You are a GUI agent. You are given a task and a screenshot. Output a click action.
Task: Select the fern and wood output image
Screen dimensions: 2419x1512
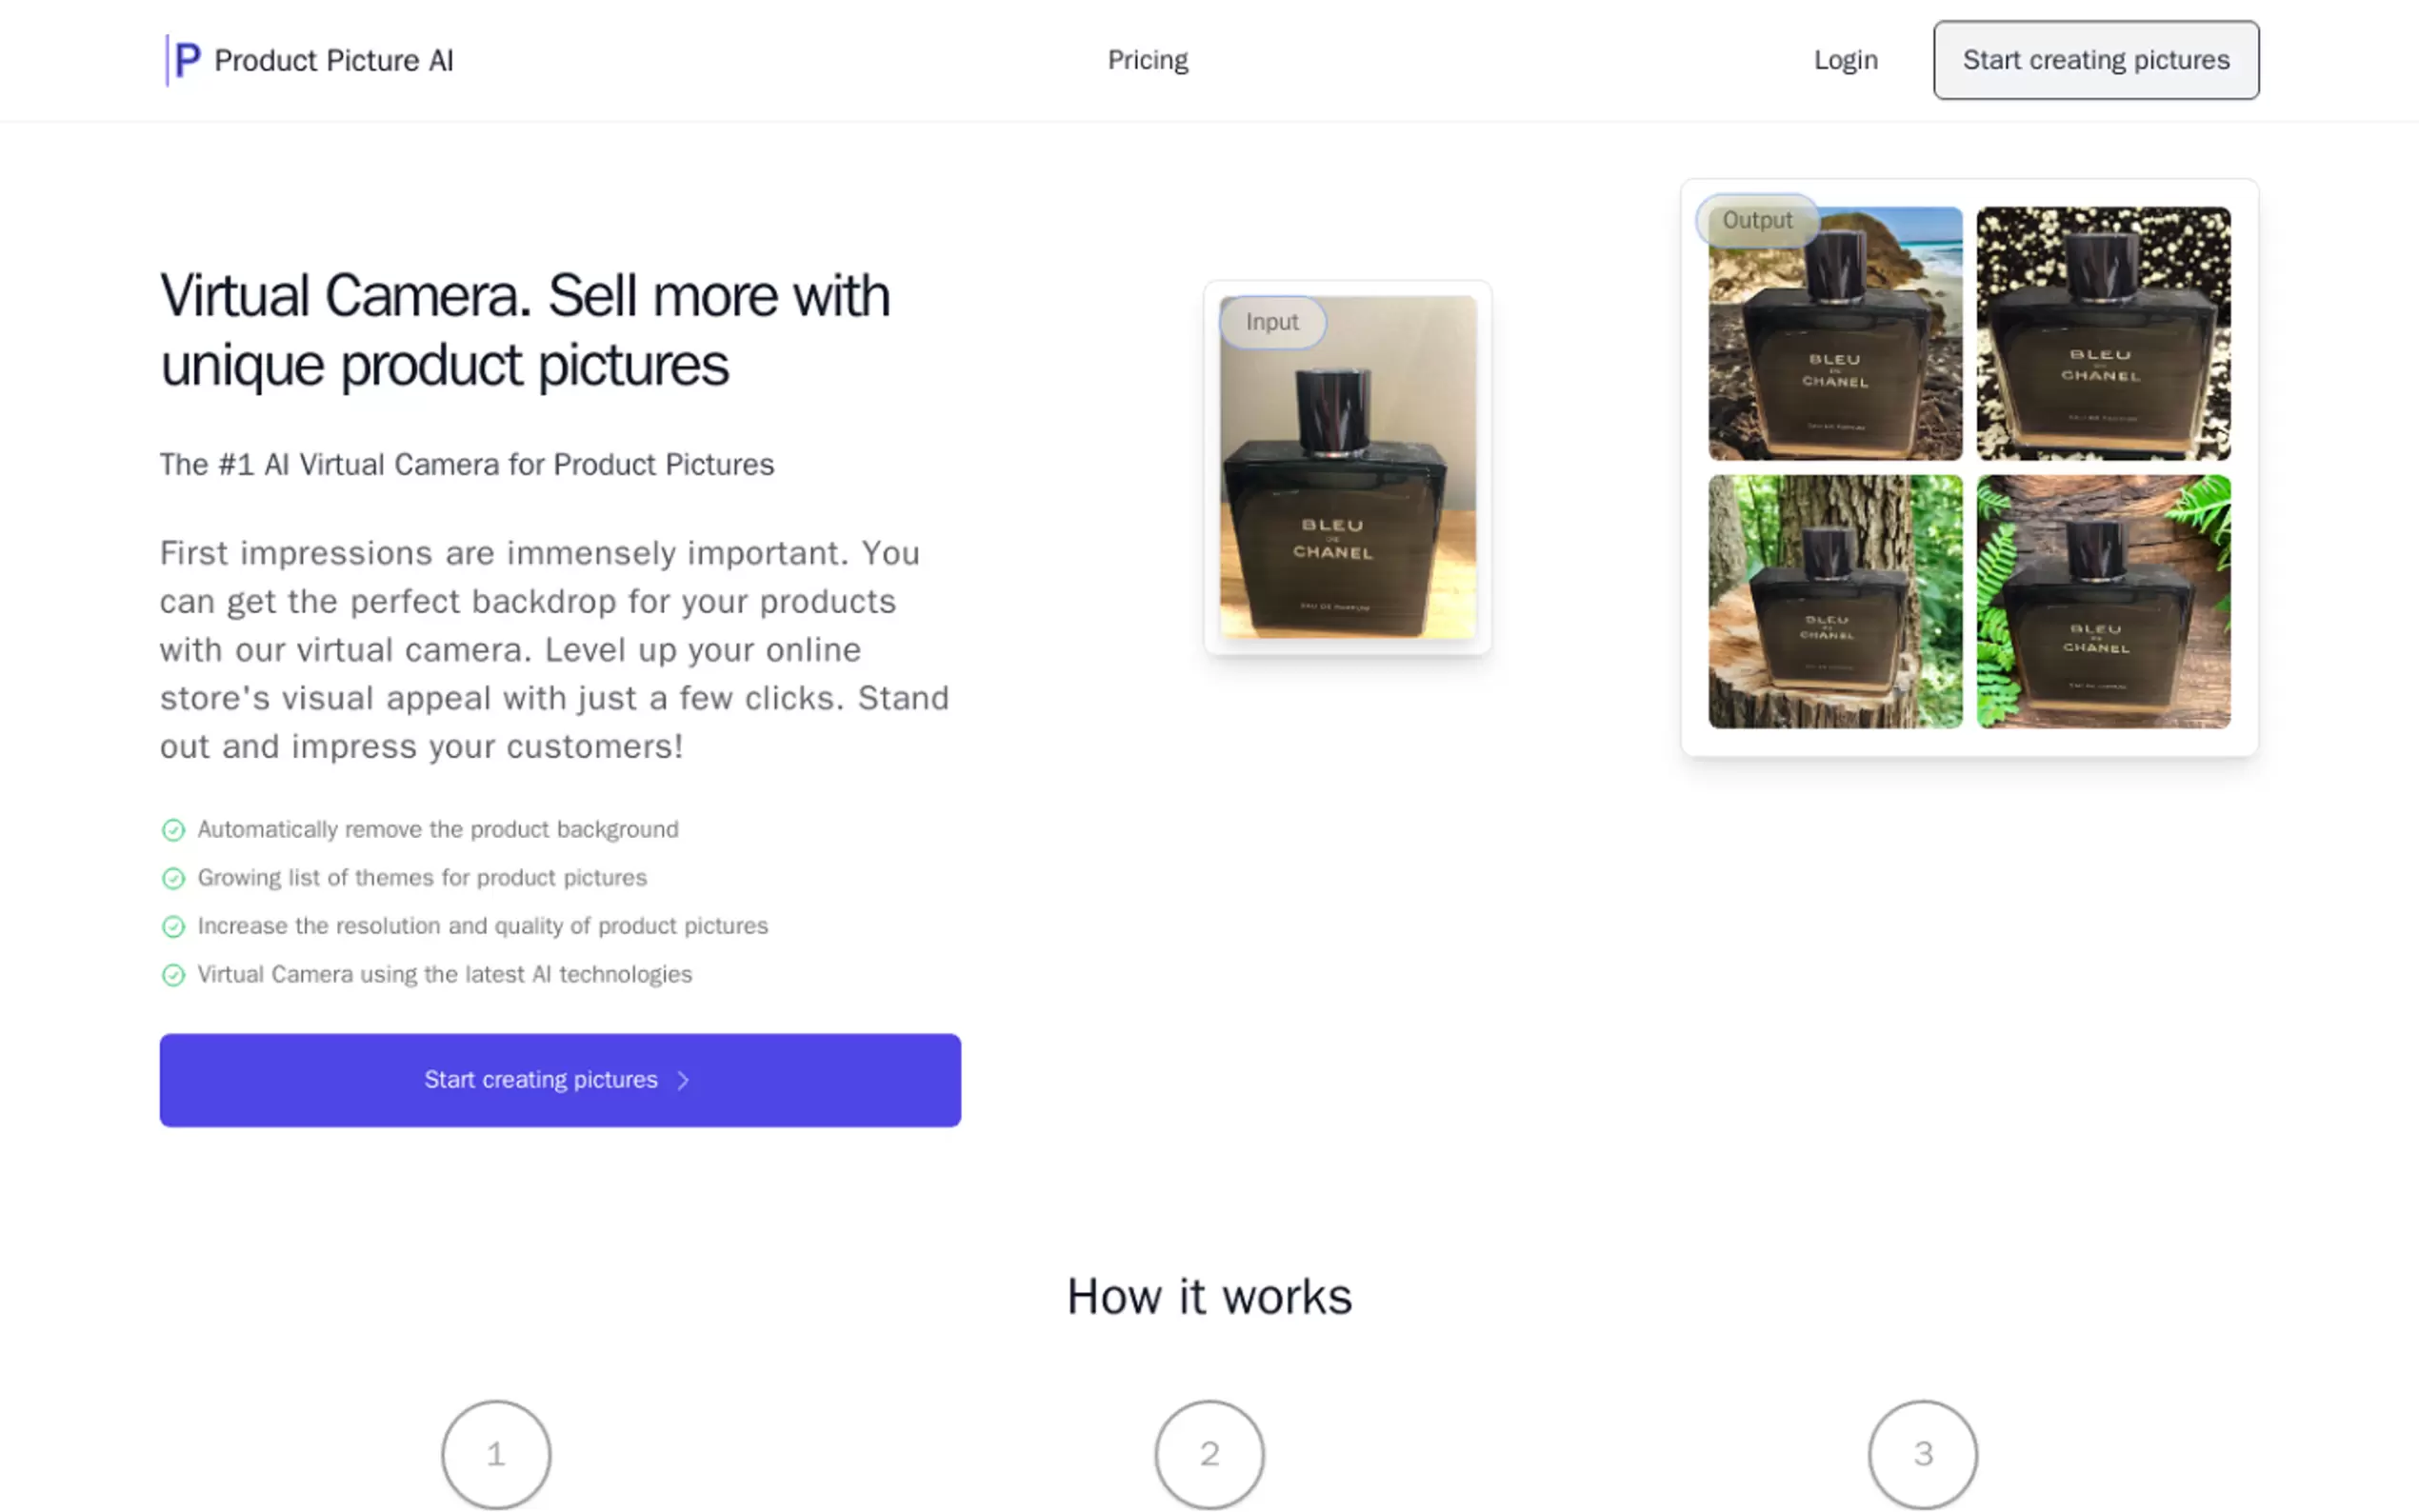[2103, 601]
